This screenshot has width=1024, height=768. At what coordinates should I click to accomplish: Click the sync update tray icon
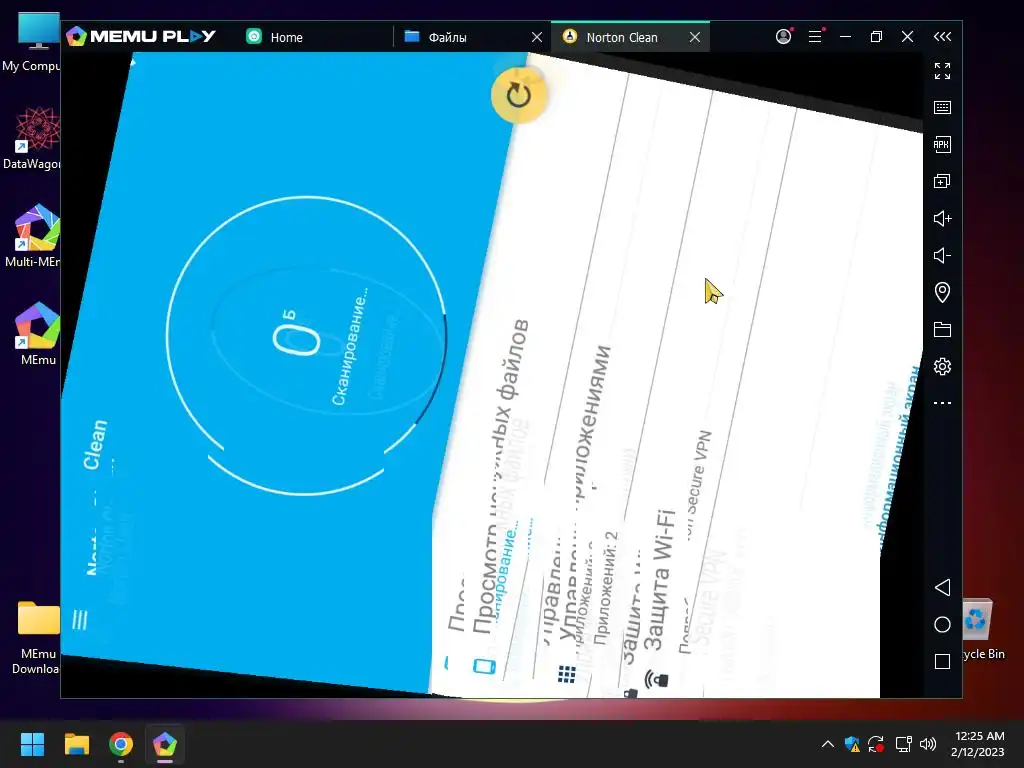point(876,744)
